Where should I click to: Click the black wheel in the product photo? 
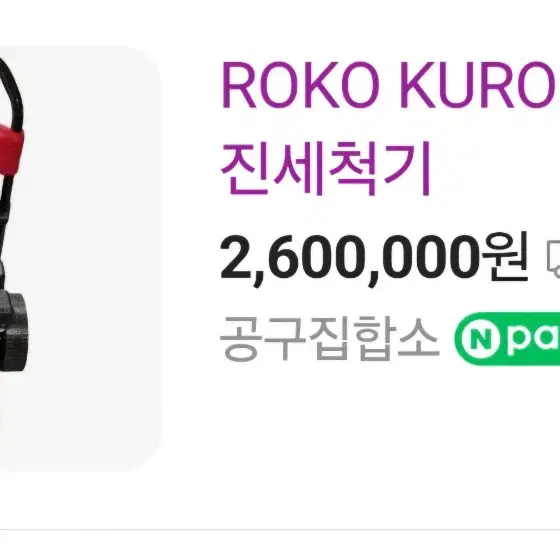[x=14, y=332]
